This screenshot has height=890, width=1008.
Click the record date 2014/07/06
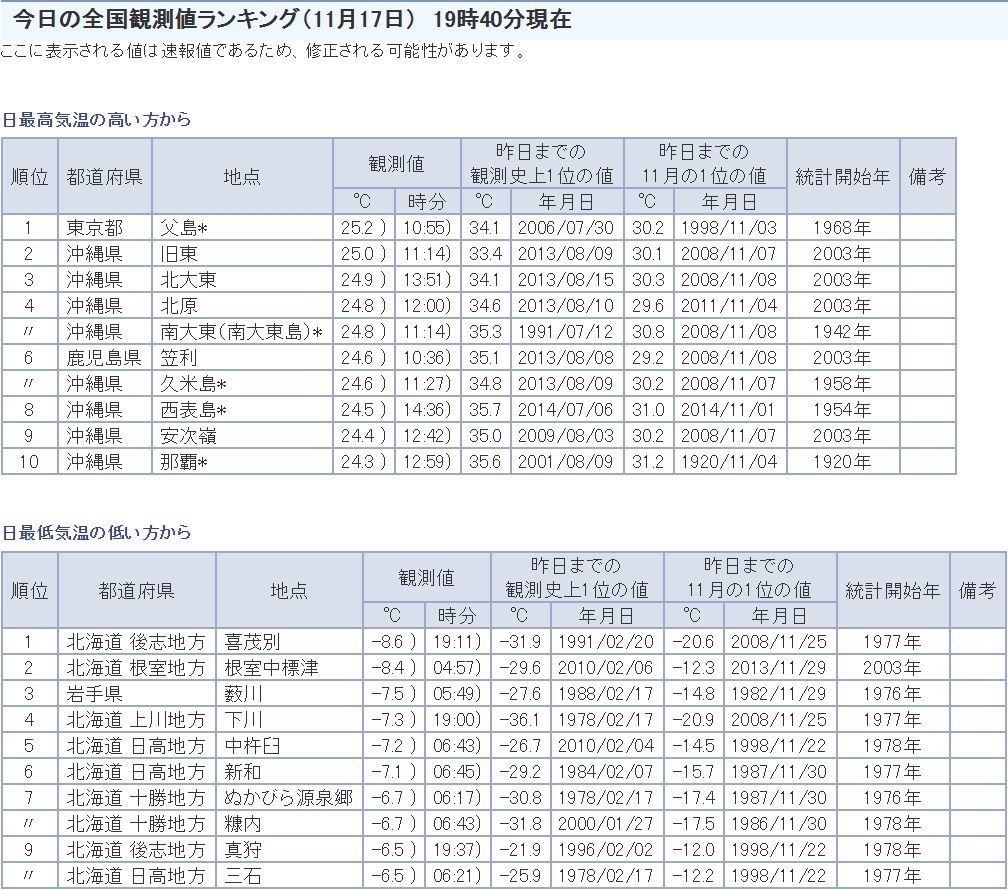pos(566,410)
